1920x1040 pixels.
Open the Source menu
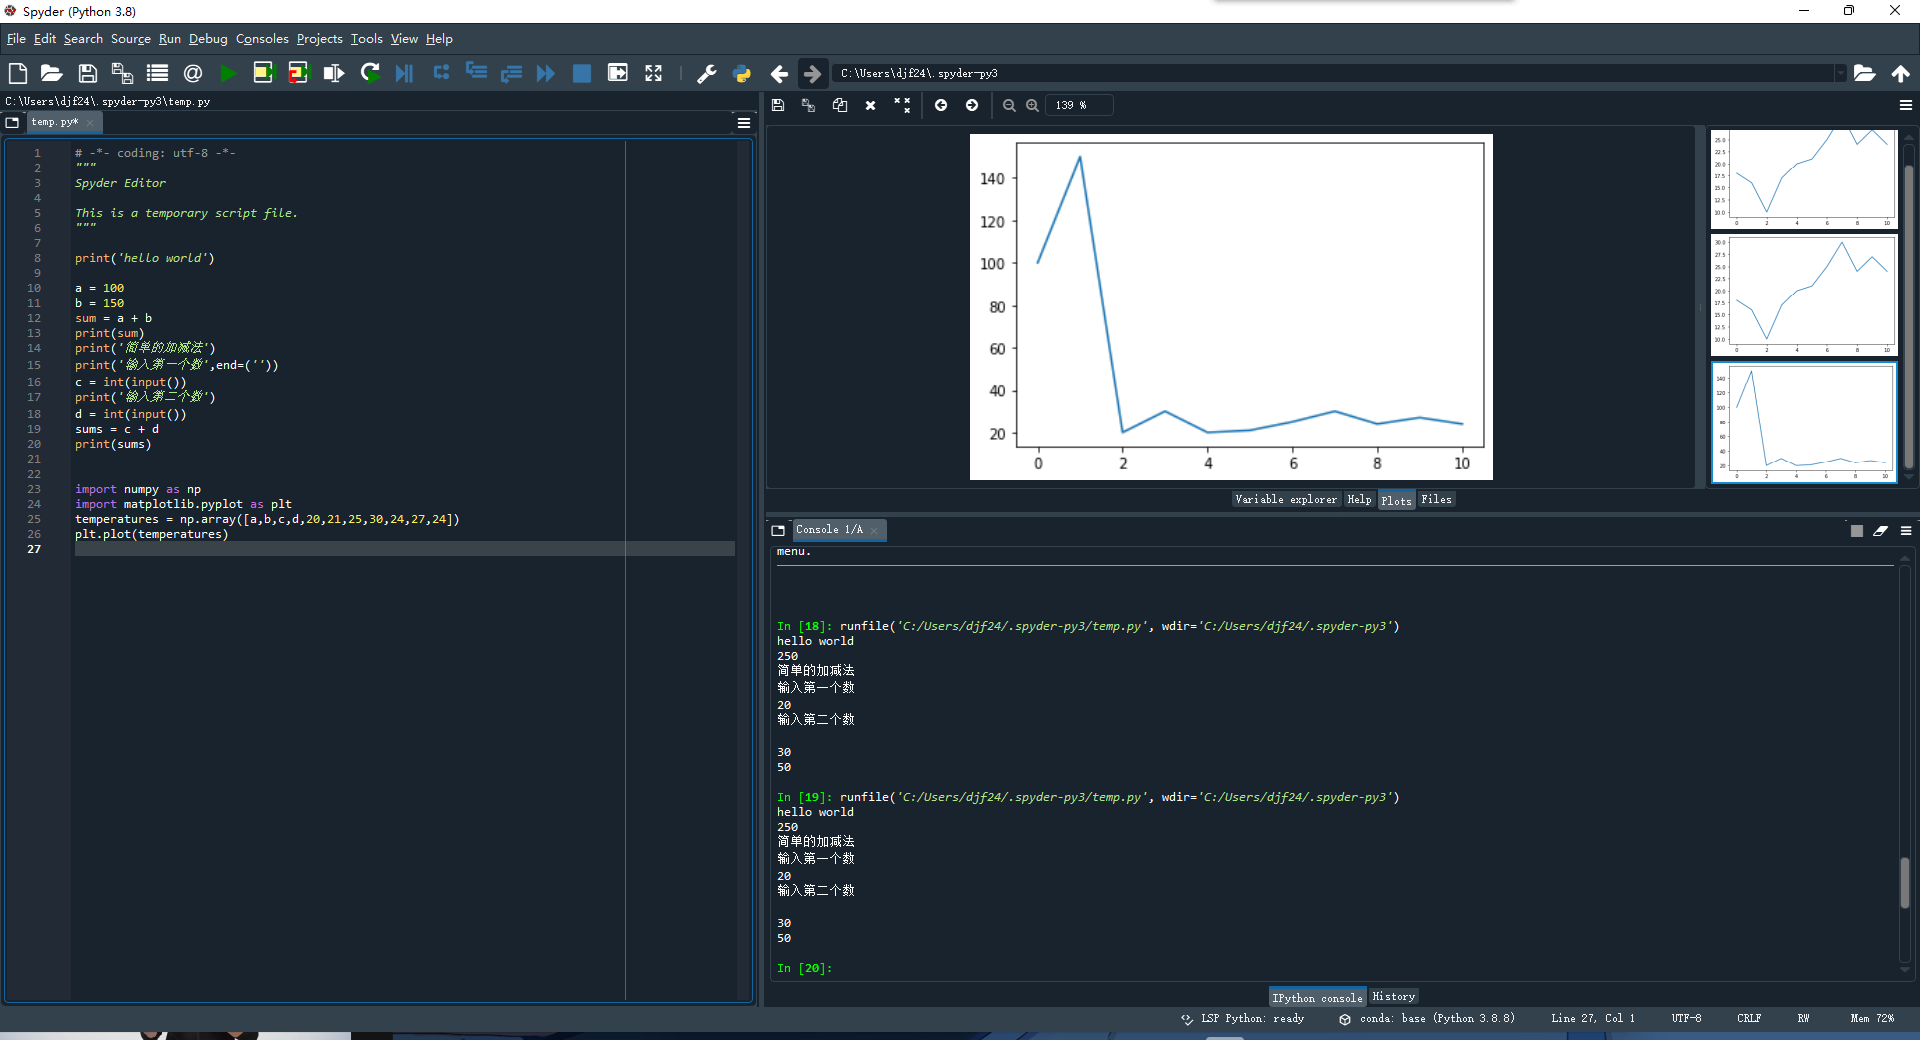[131, 39]
